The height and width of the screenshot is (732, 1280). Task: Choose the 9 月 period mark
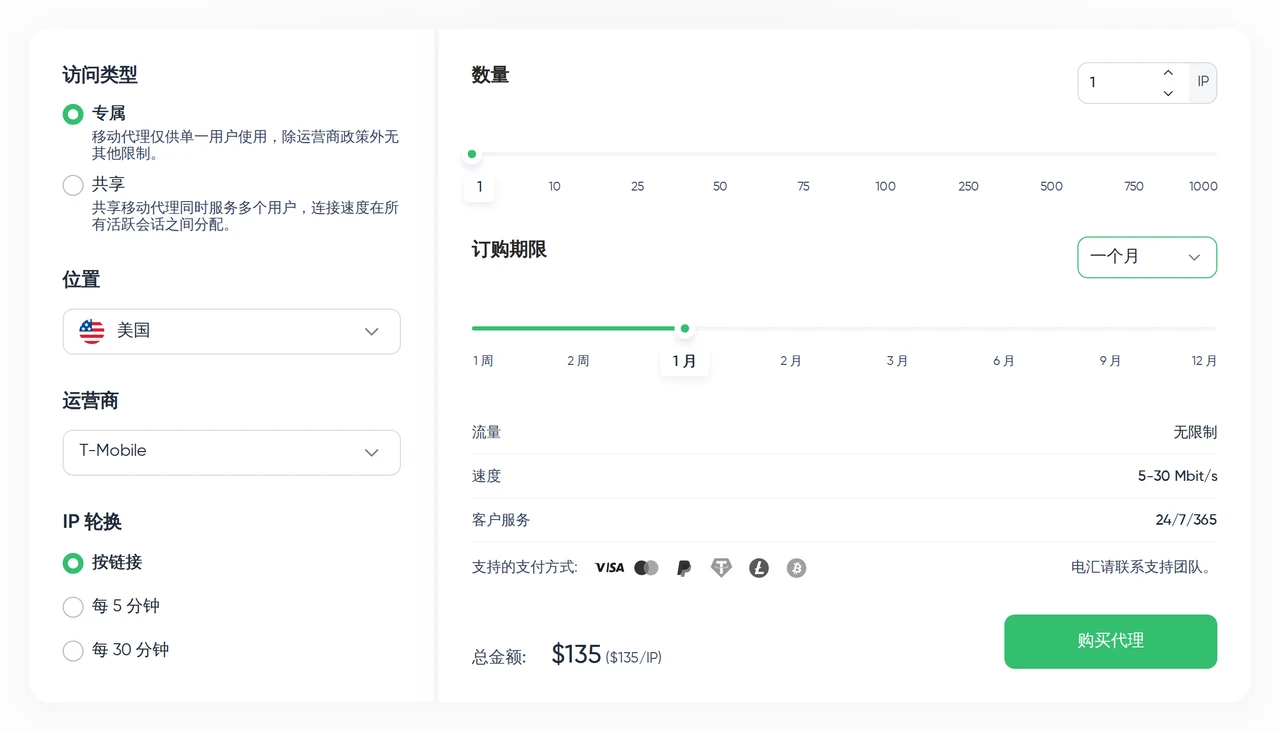tap(1110, 361)
